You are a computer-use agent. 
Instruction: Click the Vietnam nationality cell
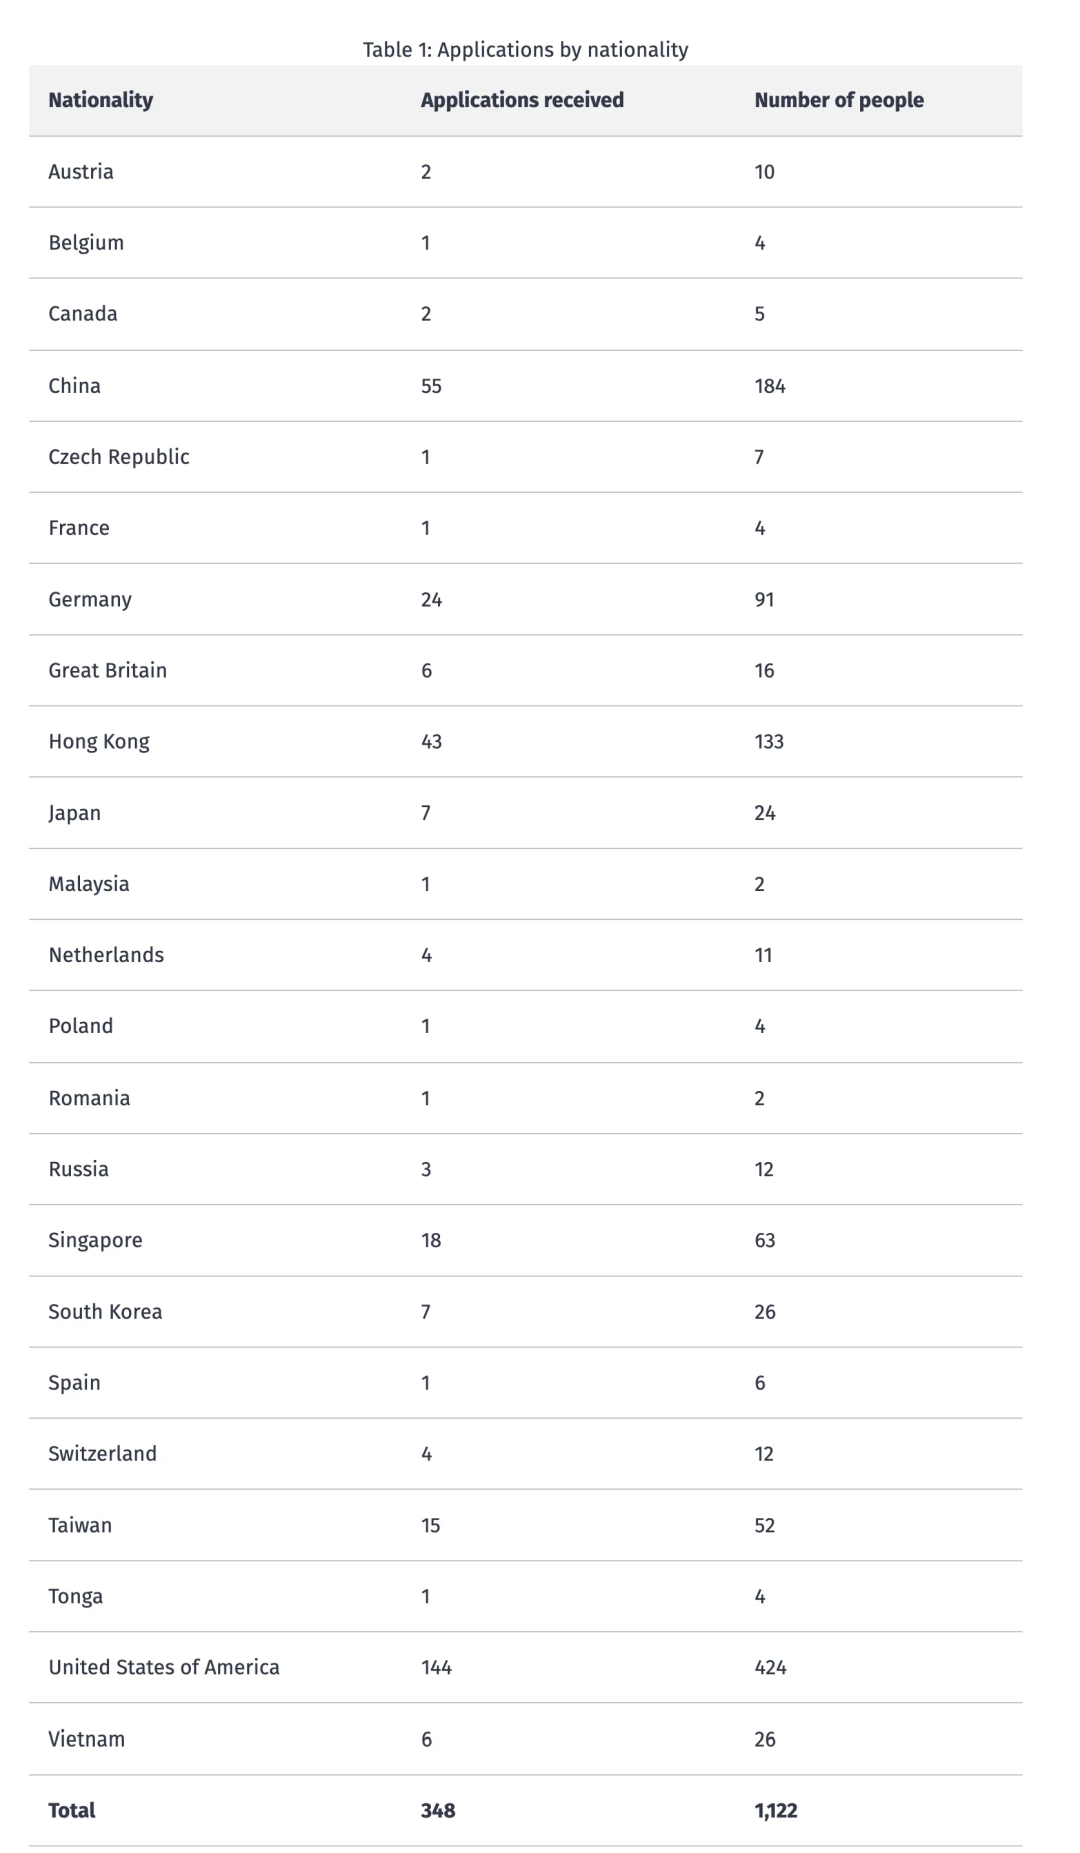(x=87, y=1740)
